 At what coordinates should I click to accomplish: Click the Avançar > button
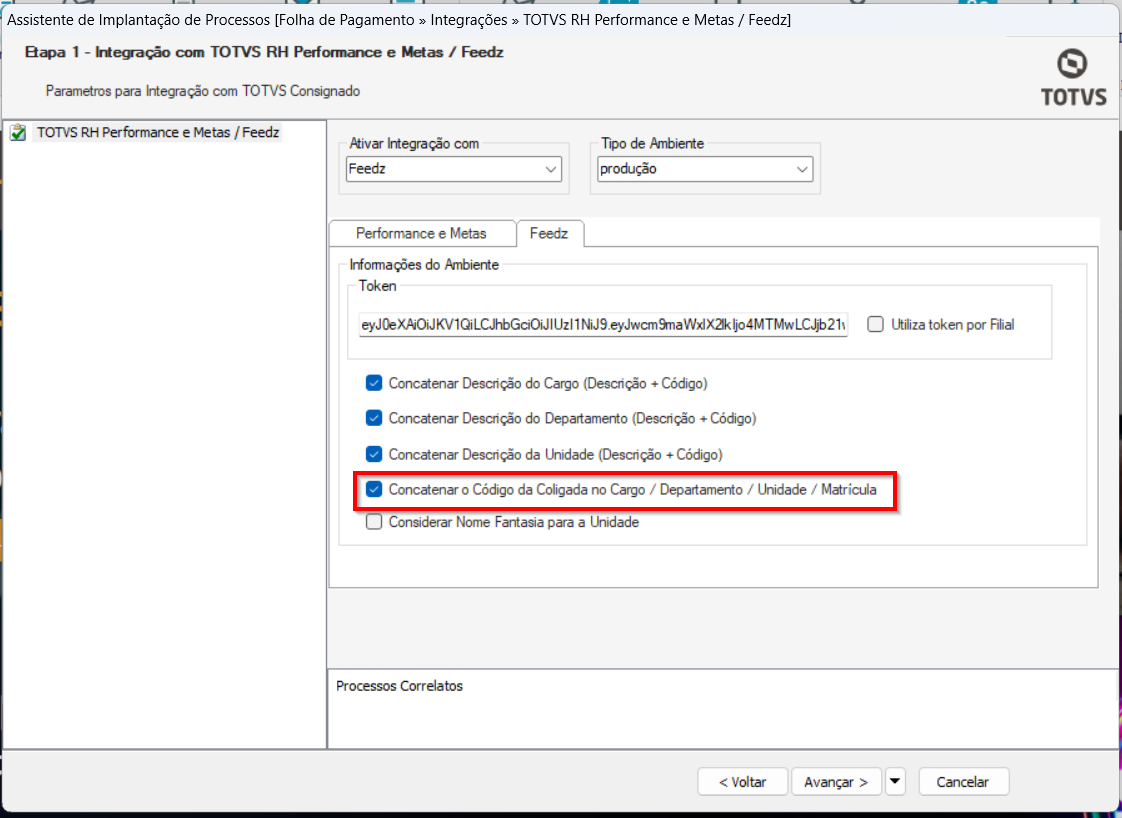[836, 782]
